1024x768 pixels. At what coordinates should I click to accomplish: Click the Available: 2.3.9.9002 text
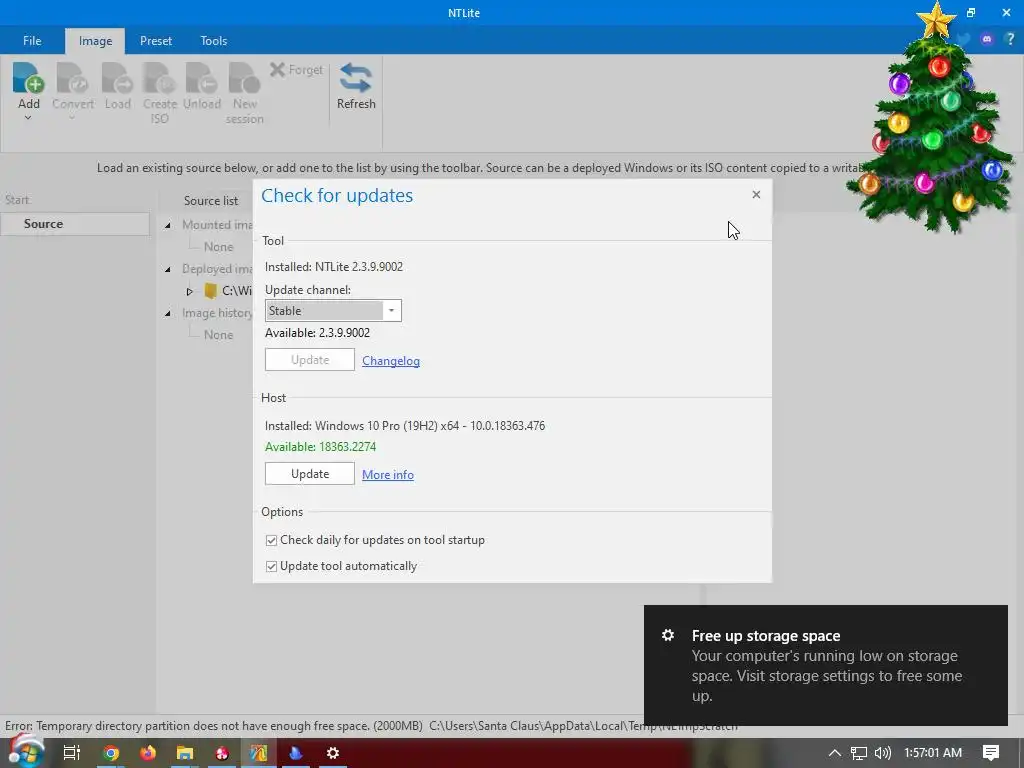pyautogui.click(x=317, y=332)
